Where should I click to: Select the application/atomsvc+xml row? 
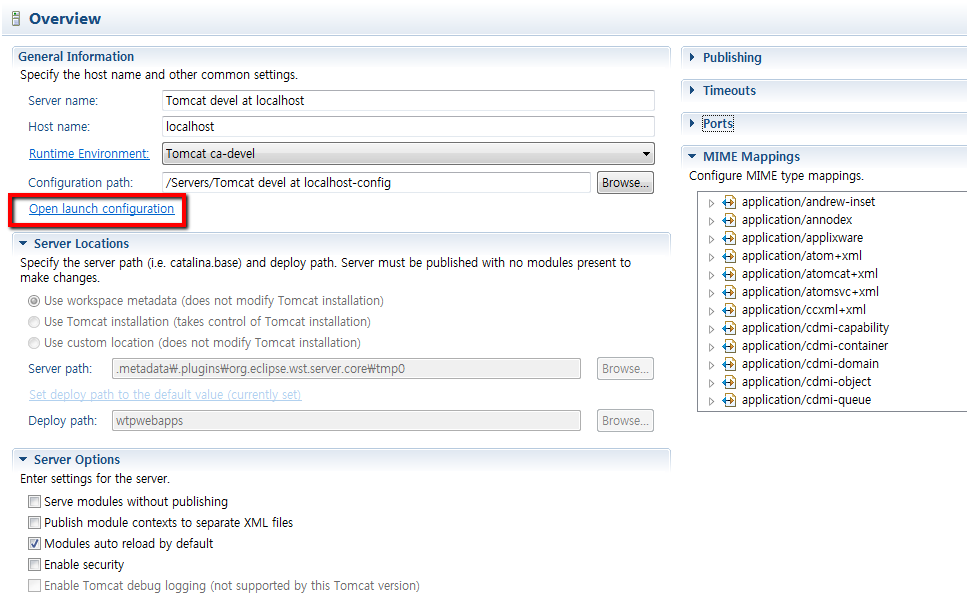pyautogui.click(x=810, y=292)
